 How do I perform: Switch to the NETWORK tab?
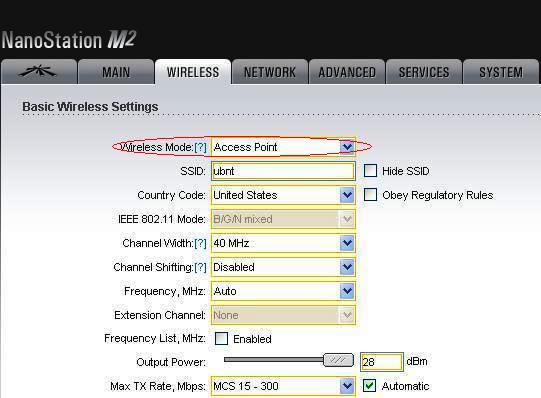(x=270, y=72)
